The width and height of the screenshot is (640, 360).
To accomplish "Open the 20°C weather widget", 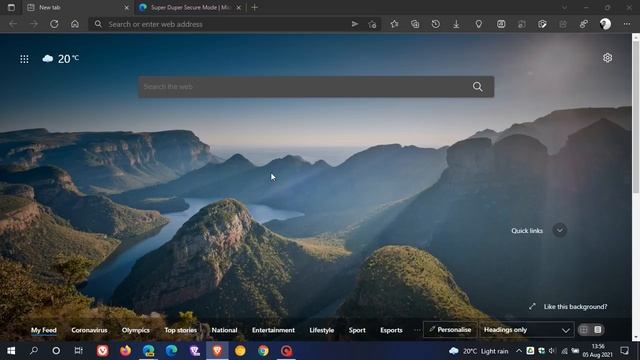I will (60, 59).
